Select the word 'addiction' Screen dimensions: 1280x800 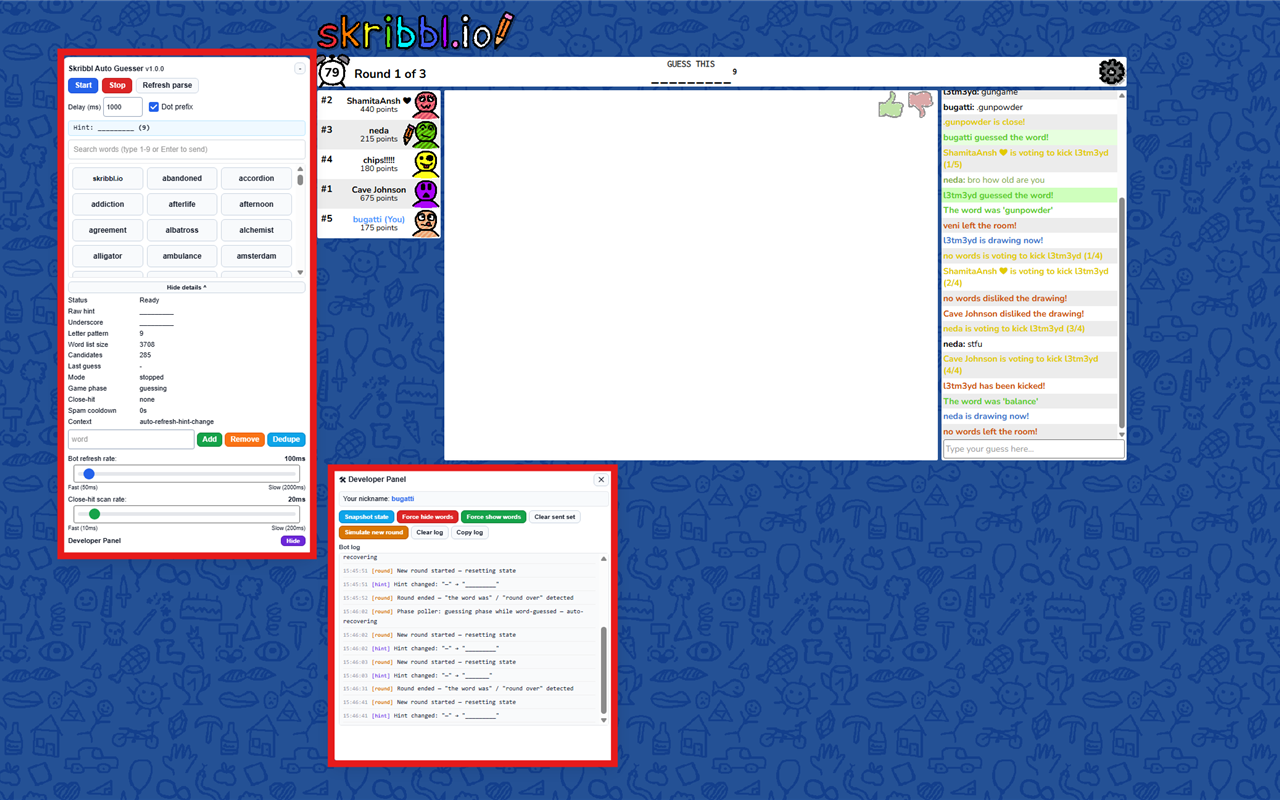click(108, 204)
